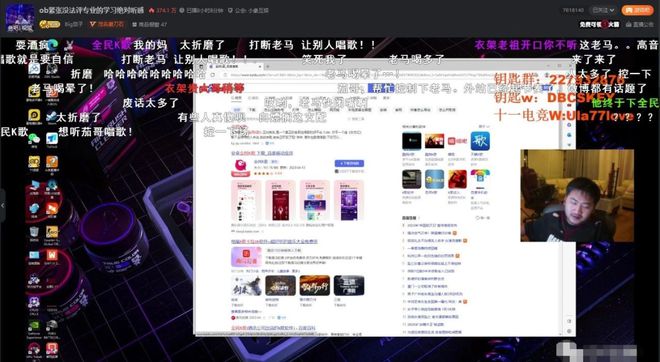The image size is (660, 362).
Task: Open the 剑来 game thumbnail
Action: pyautogui.click(x=246, y=286)
